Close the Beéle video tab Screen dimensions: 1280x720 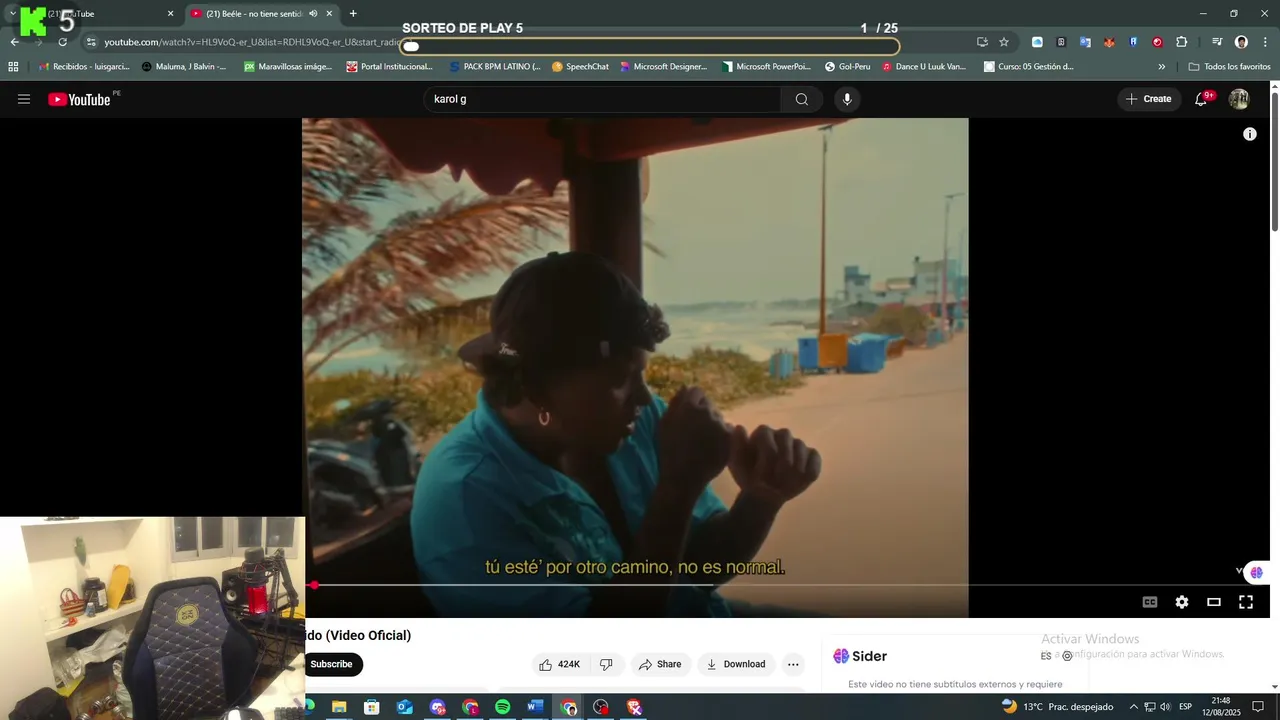[x=329, y=14]
